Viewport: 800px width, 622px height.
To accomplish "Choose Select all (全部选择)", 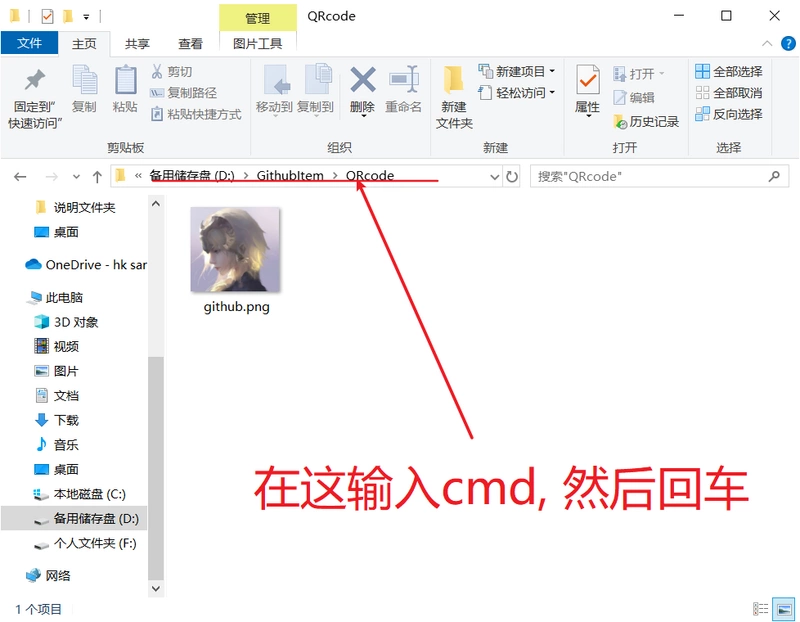I will click(x=729, y=71).
